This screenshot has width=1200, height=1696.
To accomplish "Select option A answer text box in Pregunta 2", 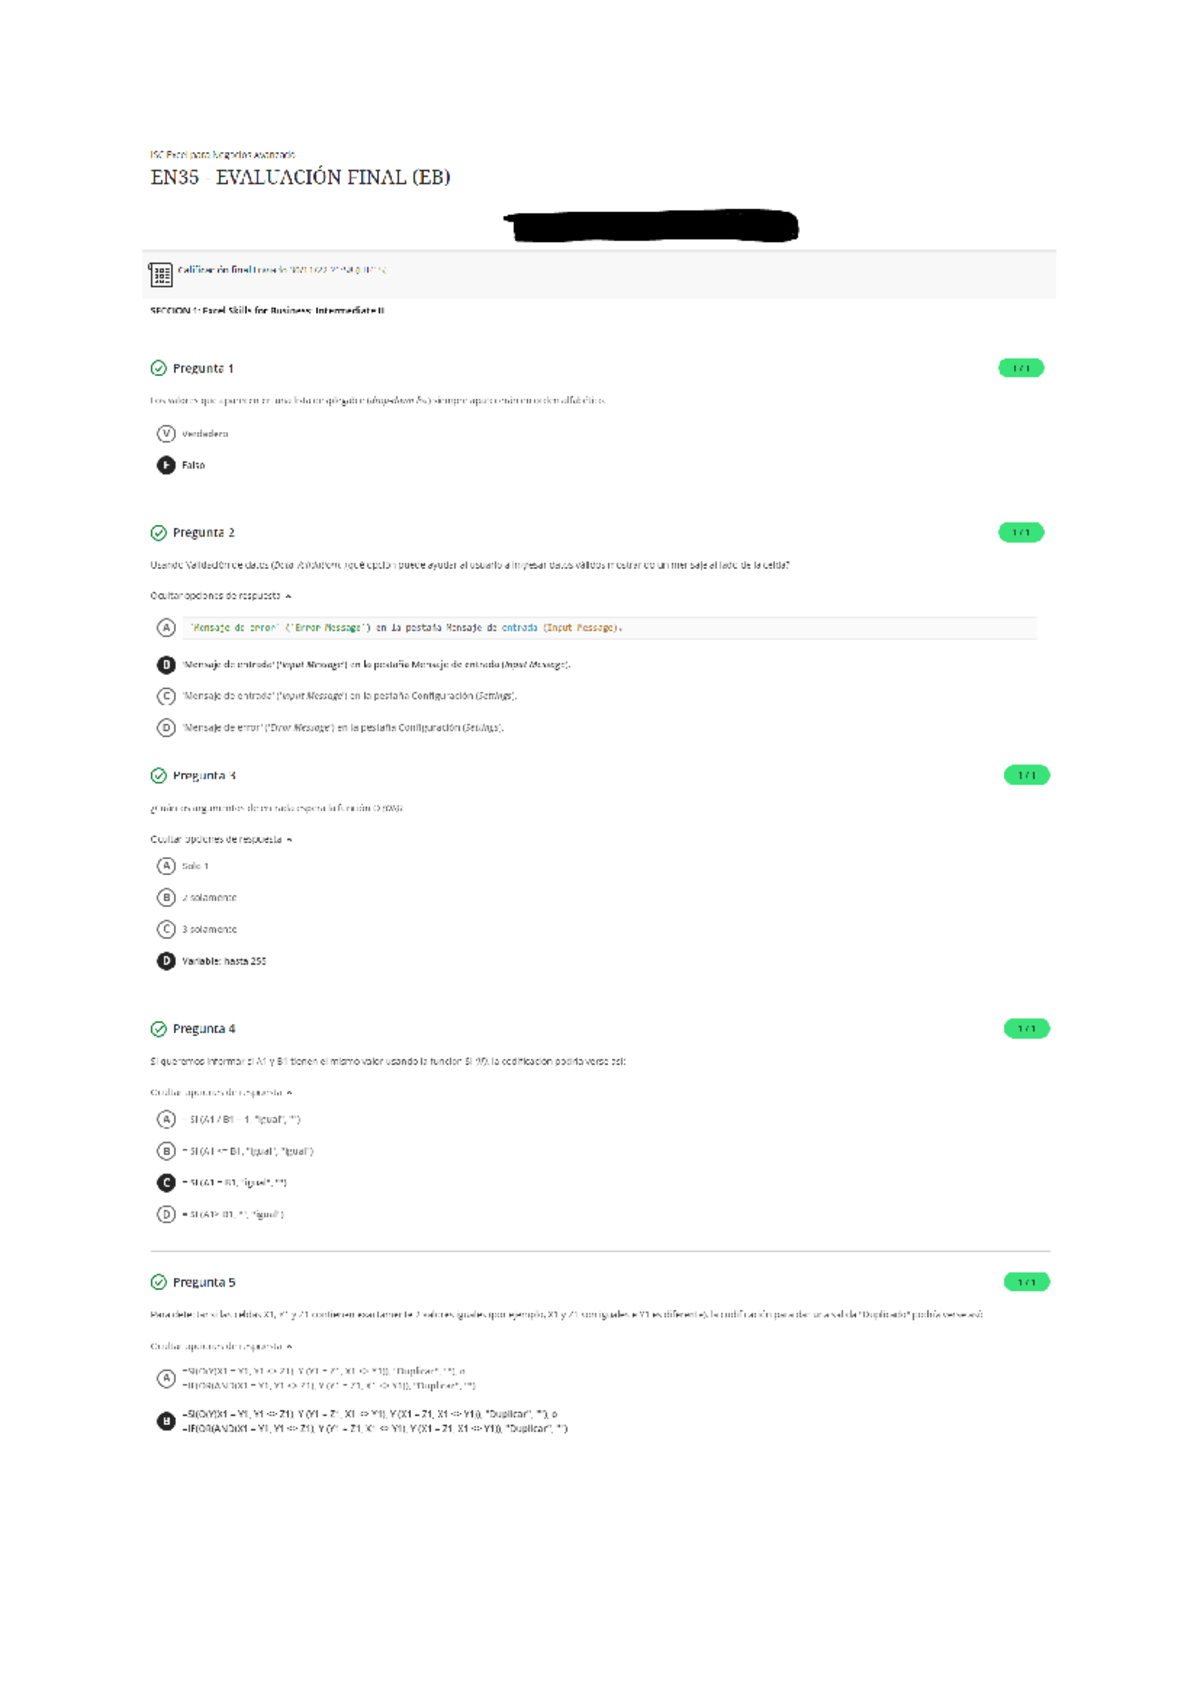I will tap(610, 628).
